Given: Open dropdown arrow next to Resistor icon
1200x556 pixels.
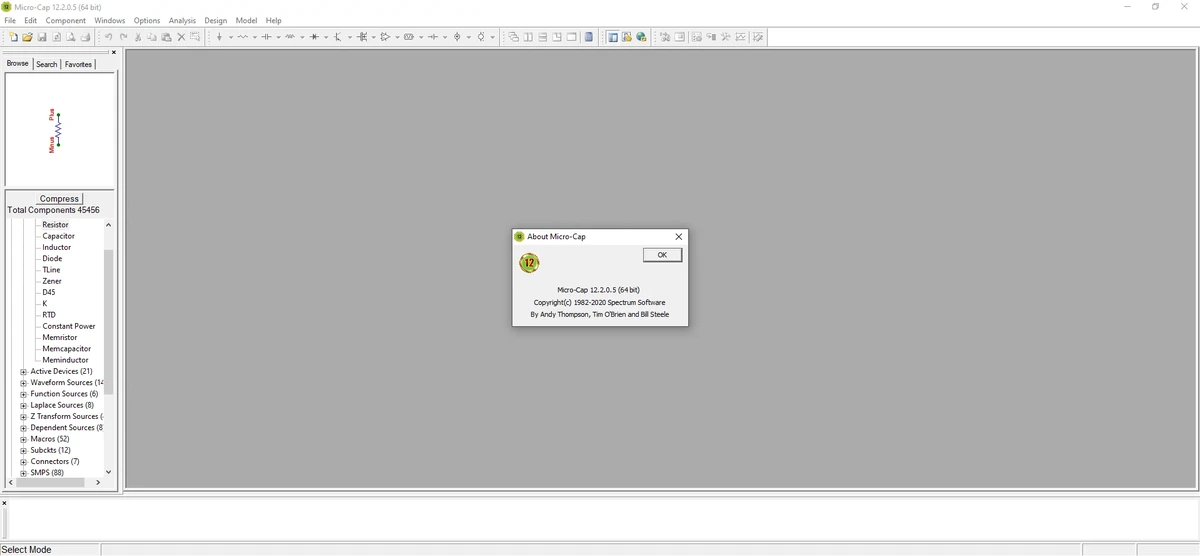Looking at the screenshot, I should tap(255, 37).
